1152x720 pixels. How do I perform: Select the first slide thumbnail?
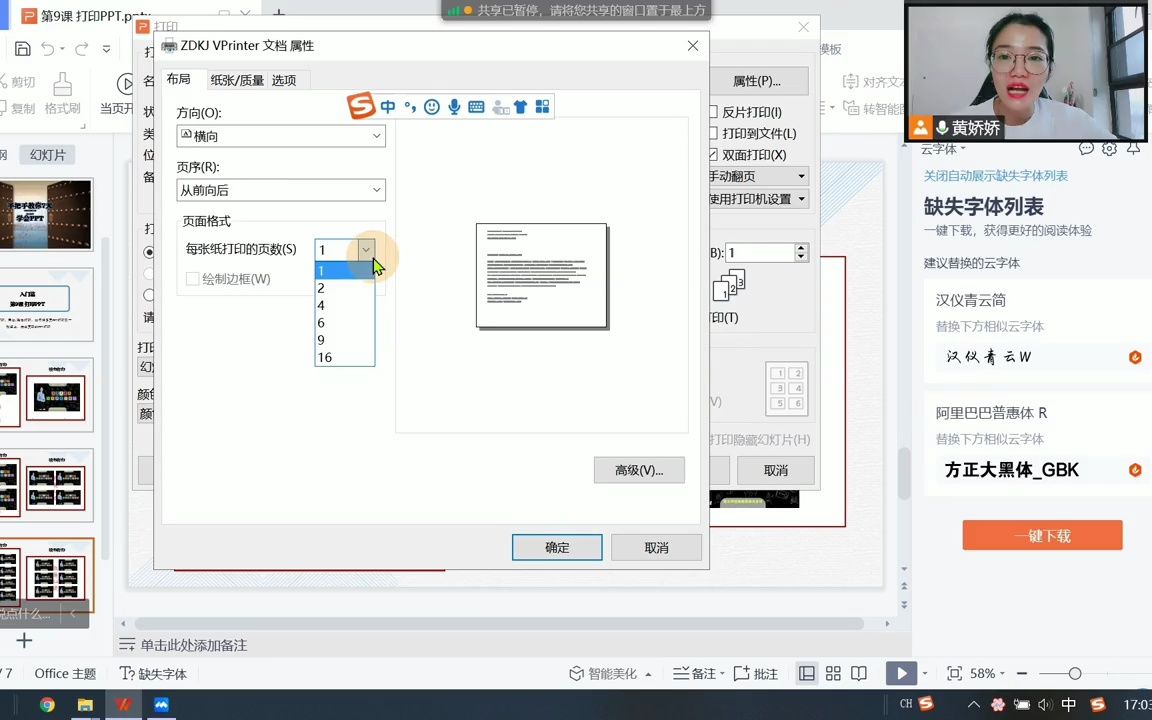point(46,215)
